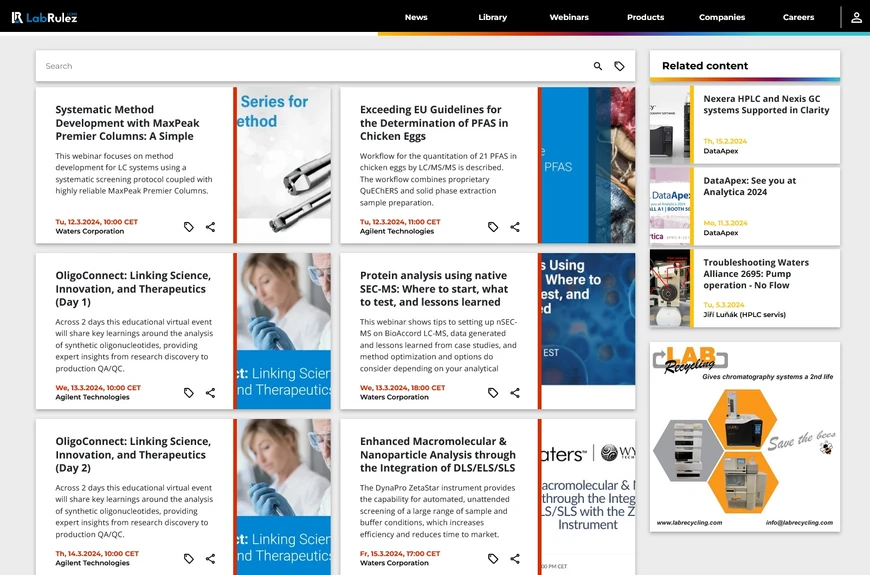Click the PFAS chicken eggs webinar thumbnail
The width and height of the screenshot is (870, 575).
point(588,165)
